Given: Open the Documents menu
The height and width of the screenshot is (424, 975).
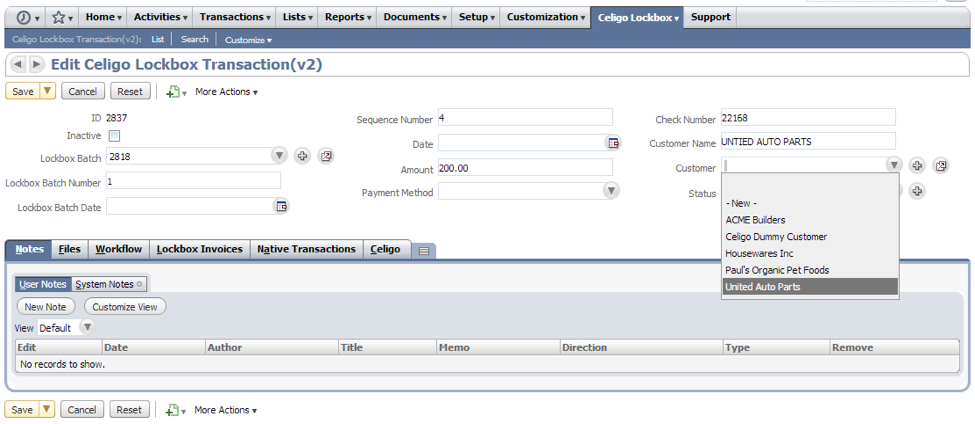Looking at the screenshot, I should coord(414,17).
